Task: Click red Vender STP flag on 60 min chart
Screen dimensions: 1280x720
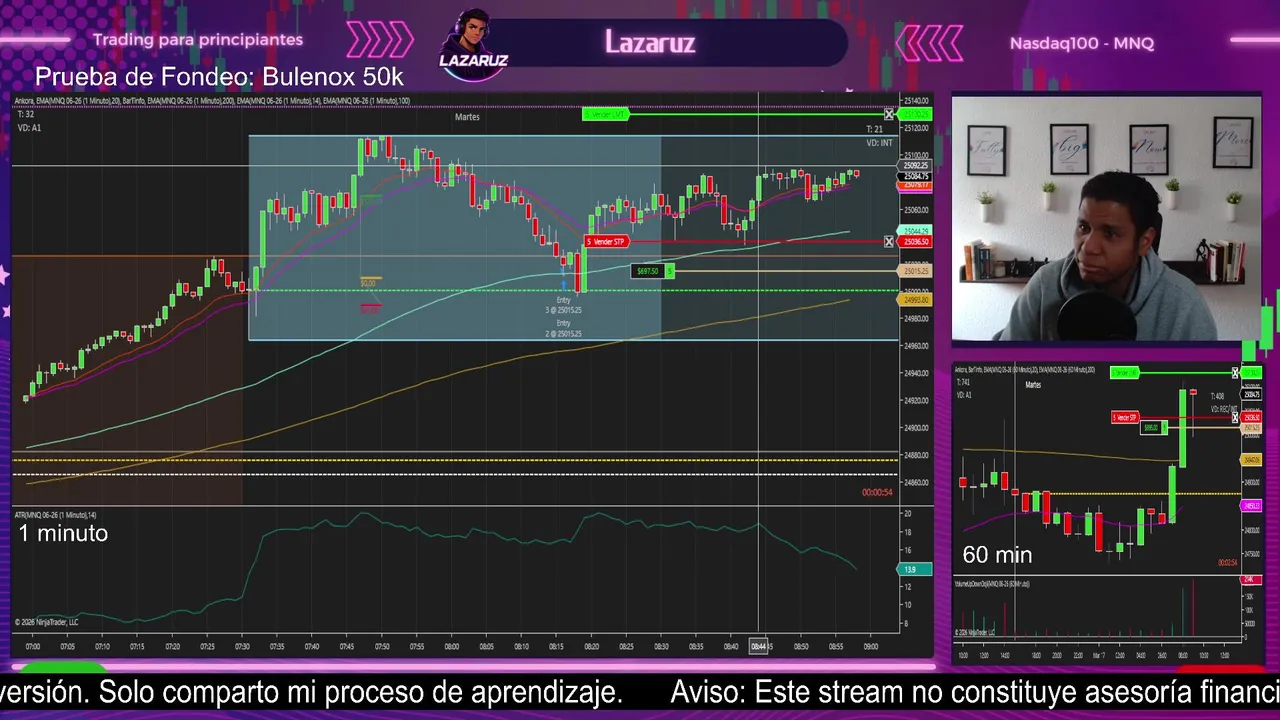Action: [x=1126, y=417]
